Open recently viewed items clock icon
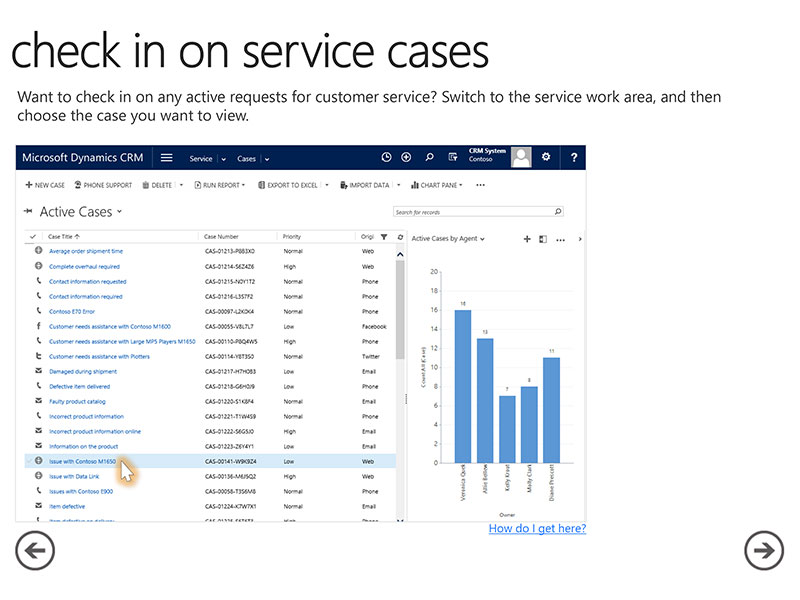Screen dimensions: 800x600 tap(387, 158)
